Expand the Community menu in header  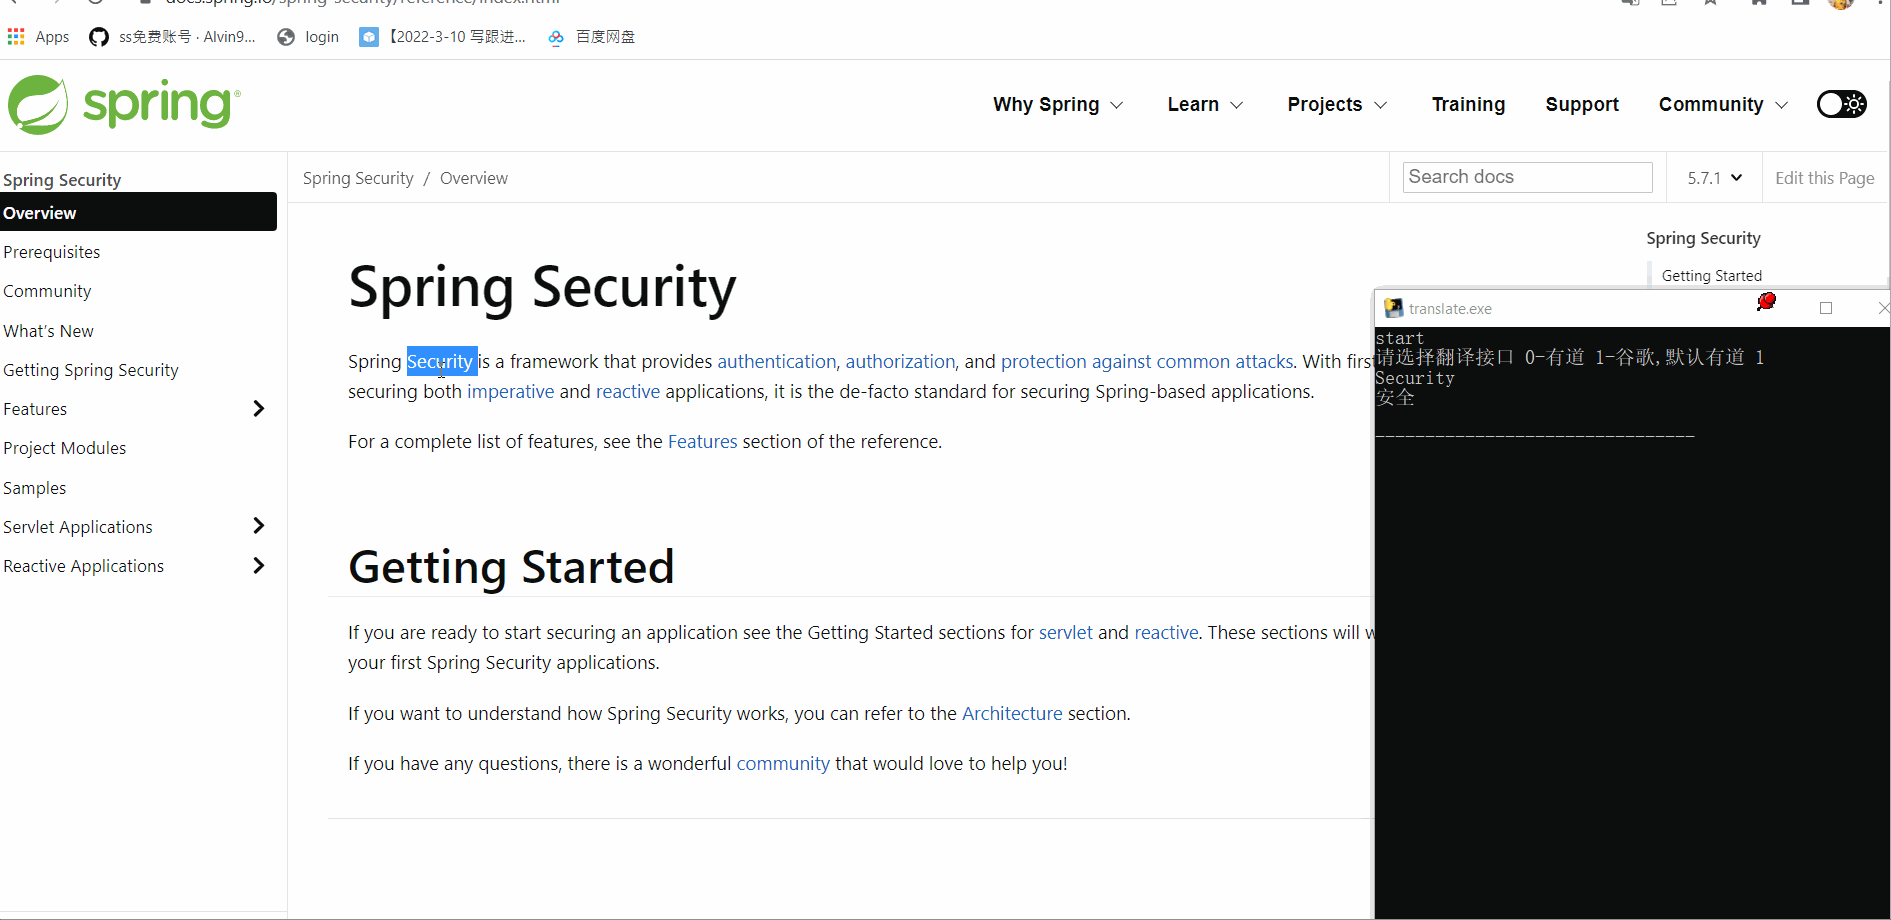click(x=1723, y=104)
